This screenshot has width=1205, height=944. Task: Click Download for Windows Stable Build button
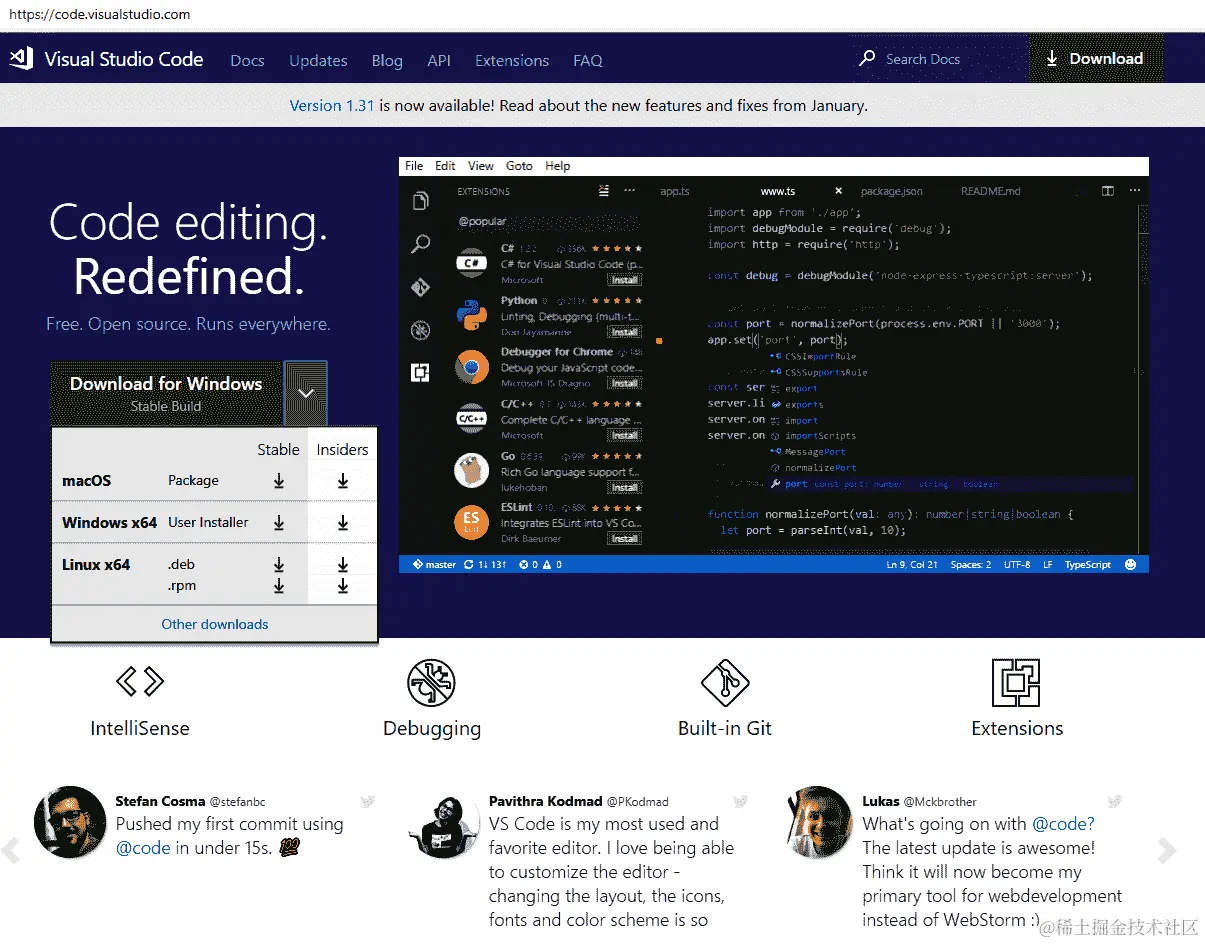point(166,393)
